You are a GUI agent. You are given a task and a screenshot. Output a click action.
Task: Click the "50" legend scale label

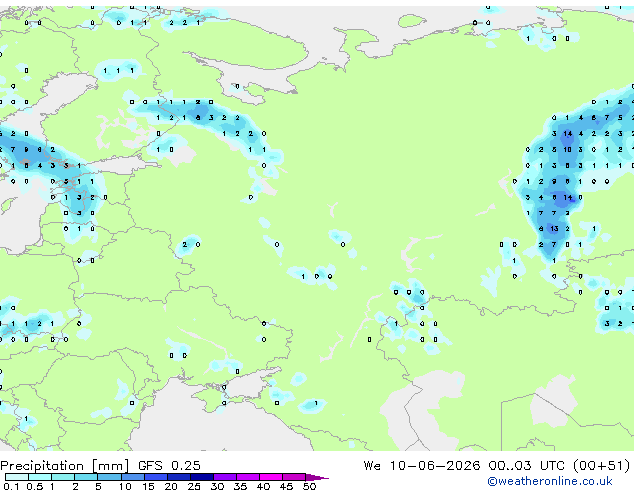tap(309, 486)
